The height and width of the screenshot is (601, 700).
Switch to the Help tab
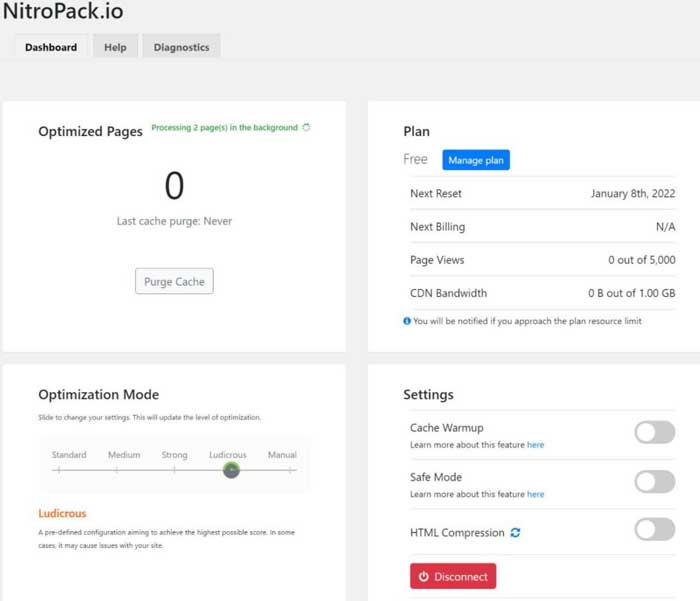coord(115,47)
